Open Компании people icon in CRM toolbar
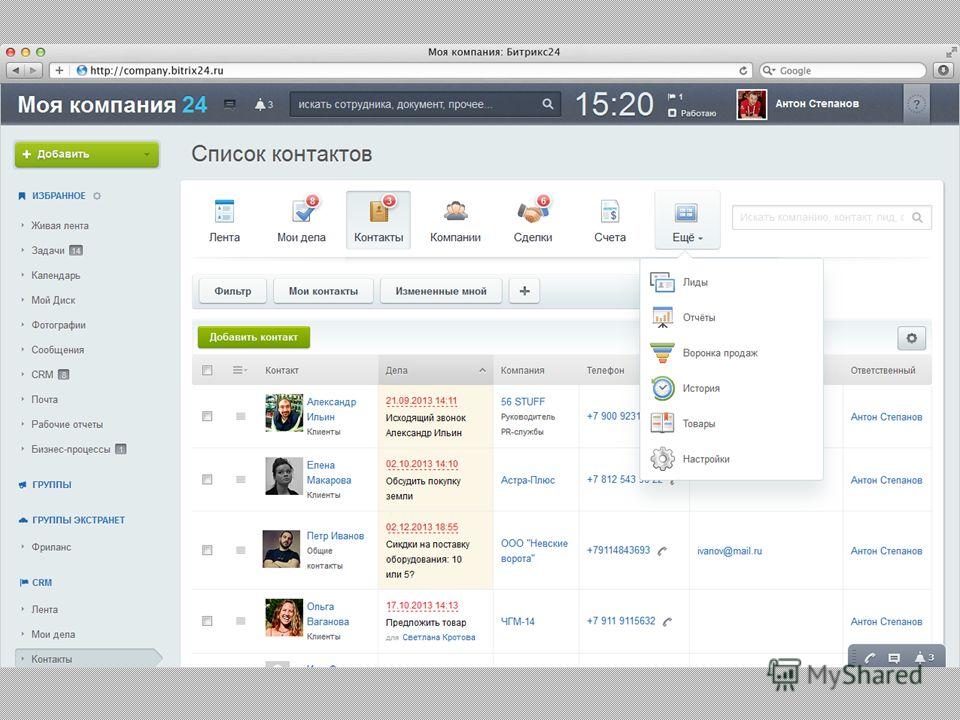Screen dimensions: 960x720 click(x=455, y=220)
